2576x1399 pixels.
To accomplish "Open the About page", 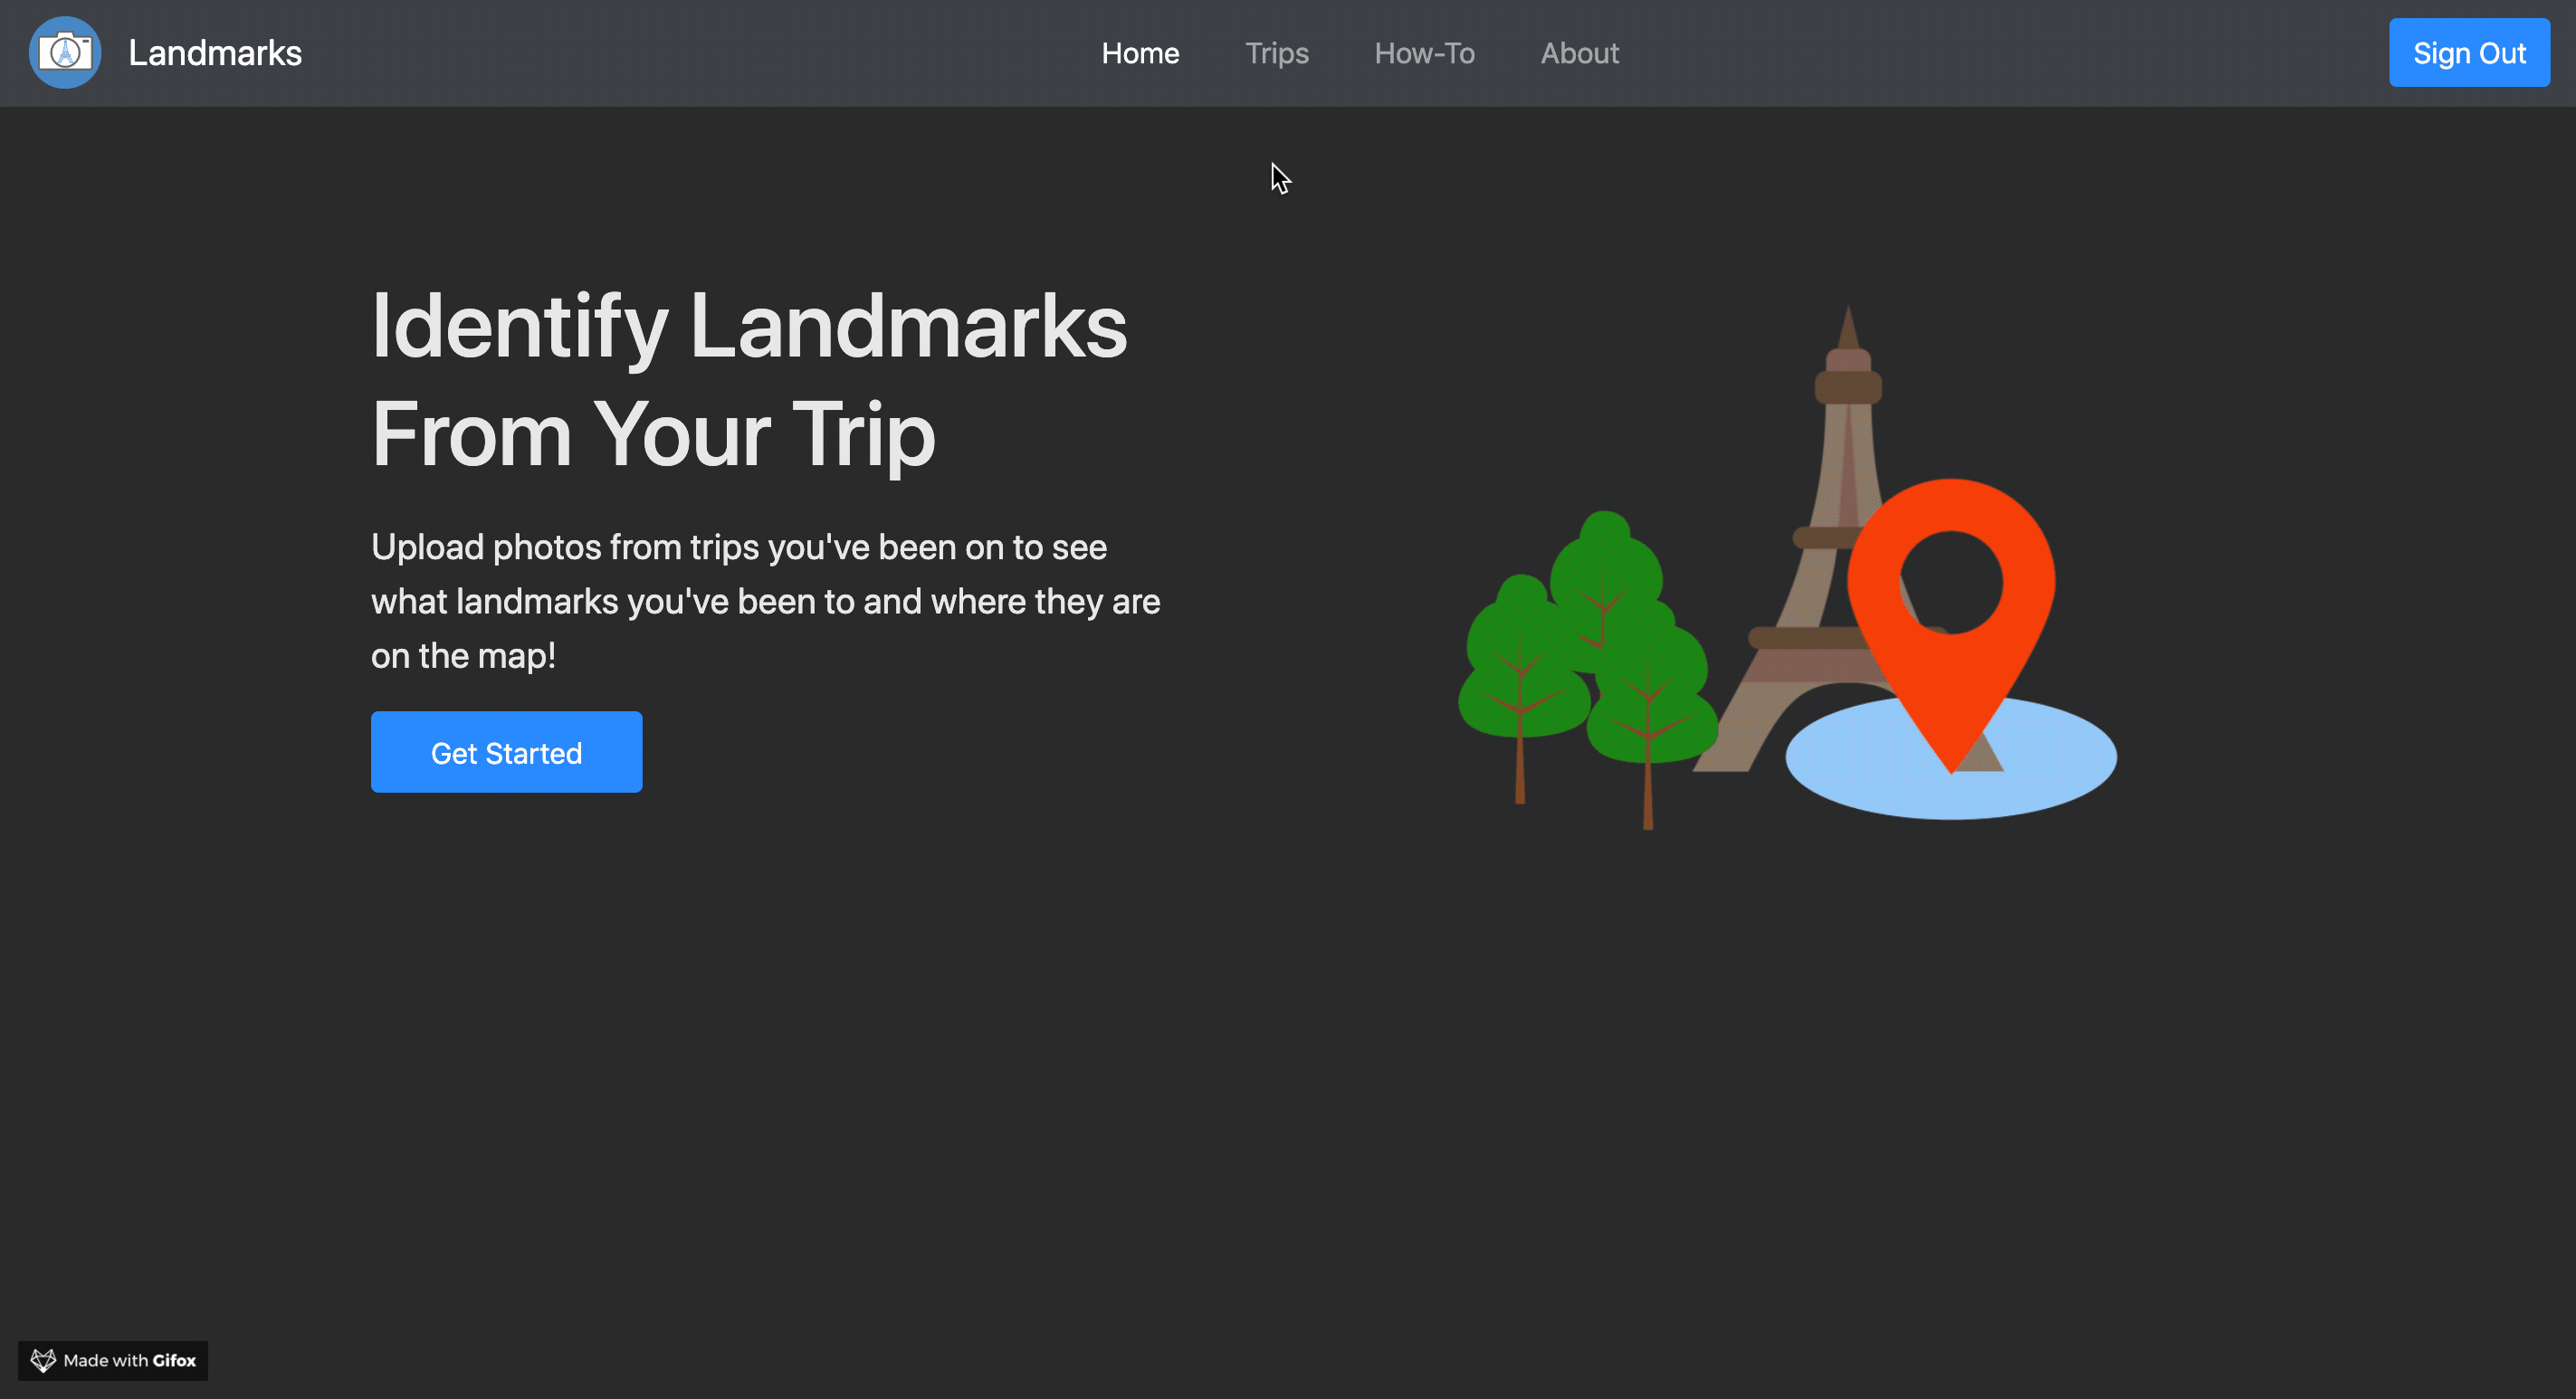I will (1579, 53).
